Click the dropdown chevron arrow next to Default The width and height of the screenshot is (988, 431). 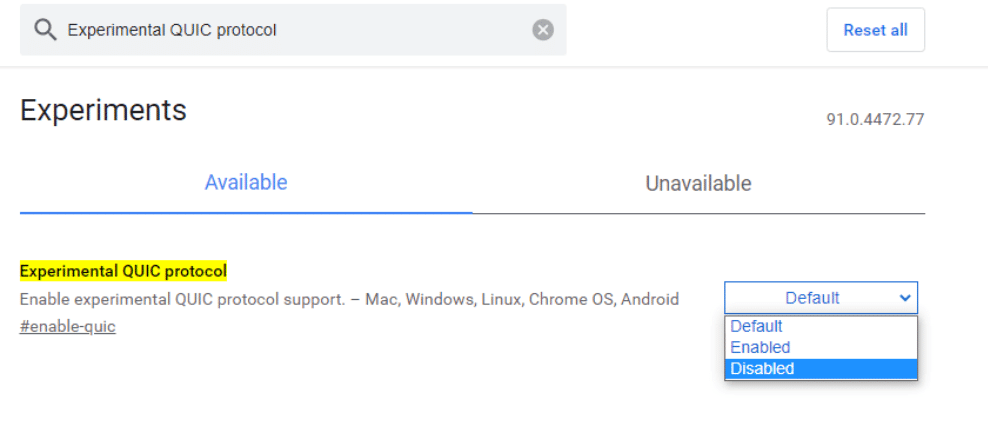[905, 298]
